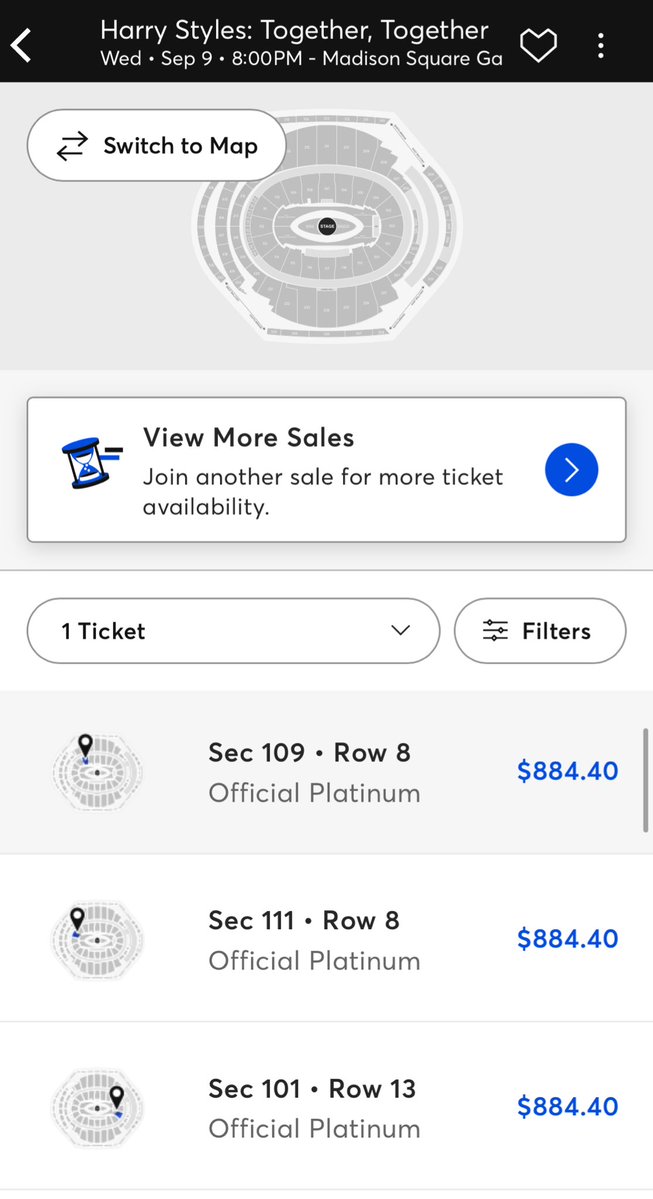Click Sec 101 seat map thumbnail
This screenshot has width=653, height=1199.
click(x=96, y=1106)
